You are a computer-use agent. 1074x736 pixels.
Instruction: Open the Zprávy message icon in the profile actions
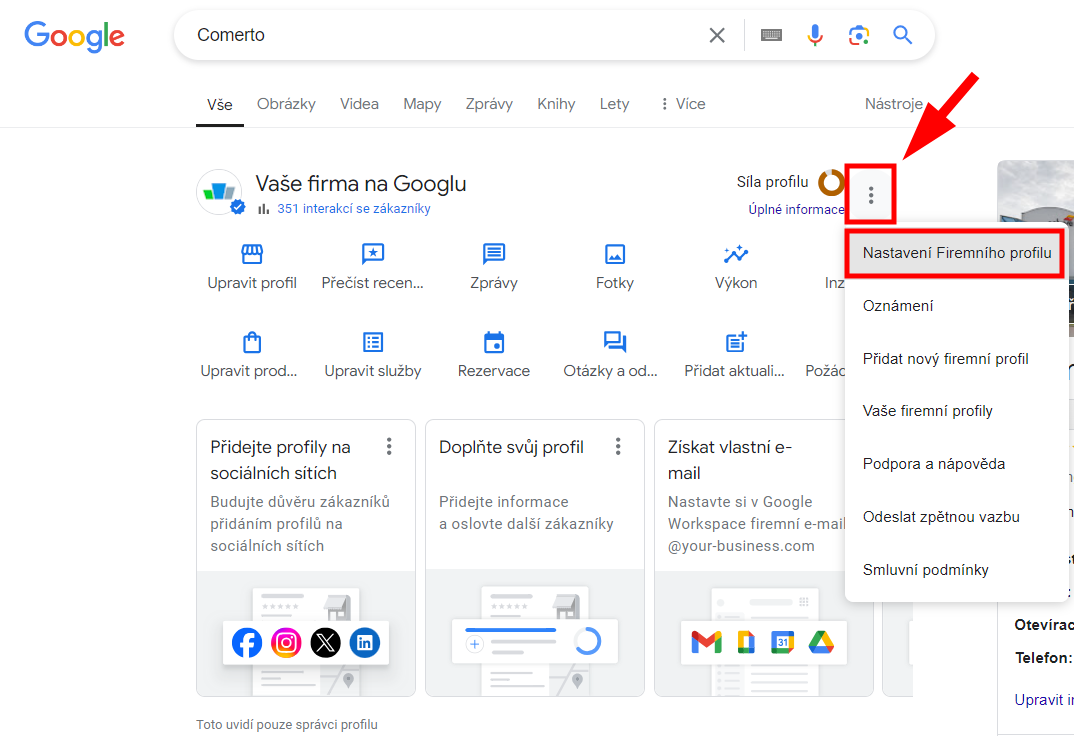point(494,254)
